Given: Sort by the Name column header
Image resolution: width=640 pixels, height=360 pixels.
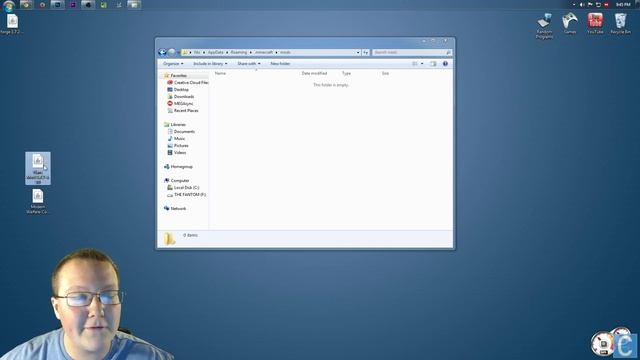Looking at the screenshot, I should click(x=220, y=73).
